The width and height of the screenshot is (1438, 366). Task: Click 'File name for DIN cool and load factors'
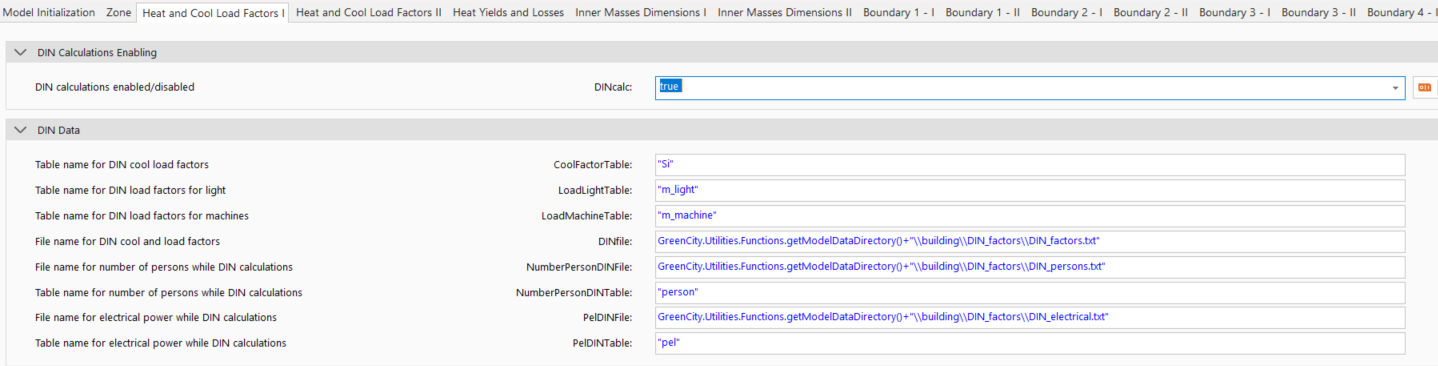[127, 241]
